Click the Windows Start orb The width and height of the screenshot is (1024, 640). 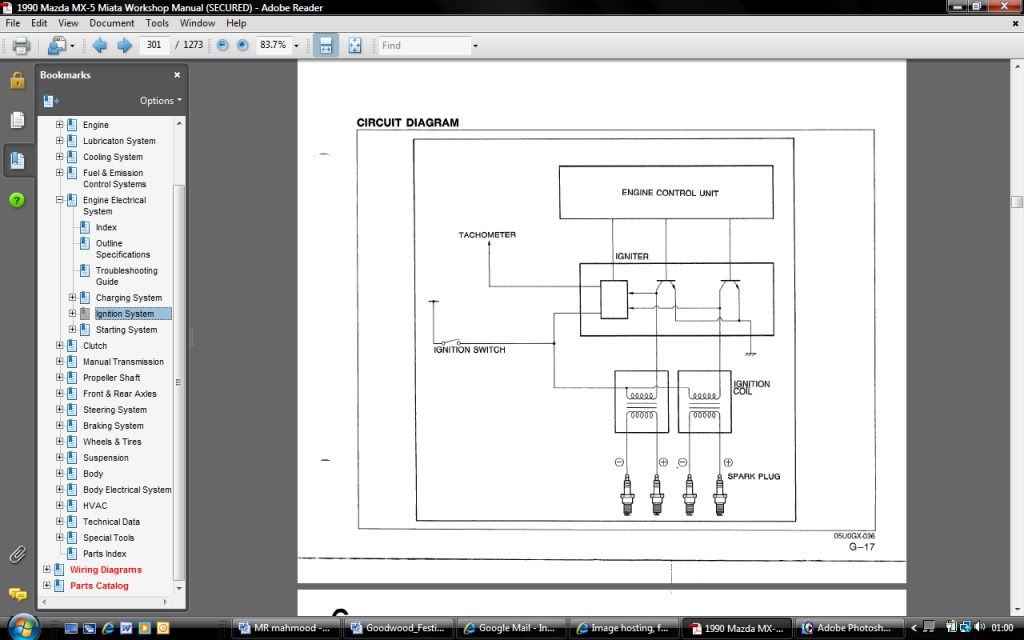click(x=24, y=628)
